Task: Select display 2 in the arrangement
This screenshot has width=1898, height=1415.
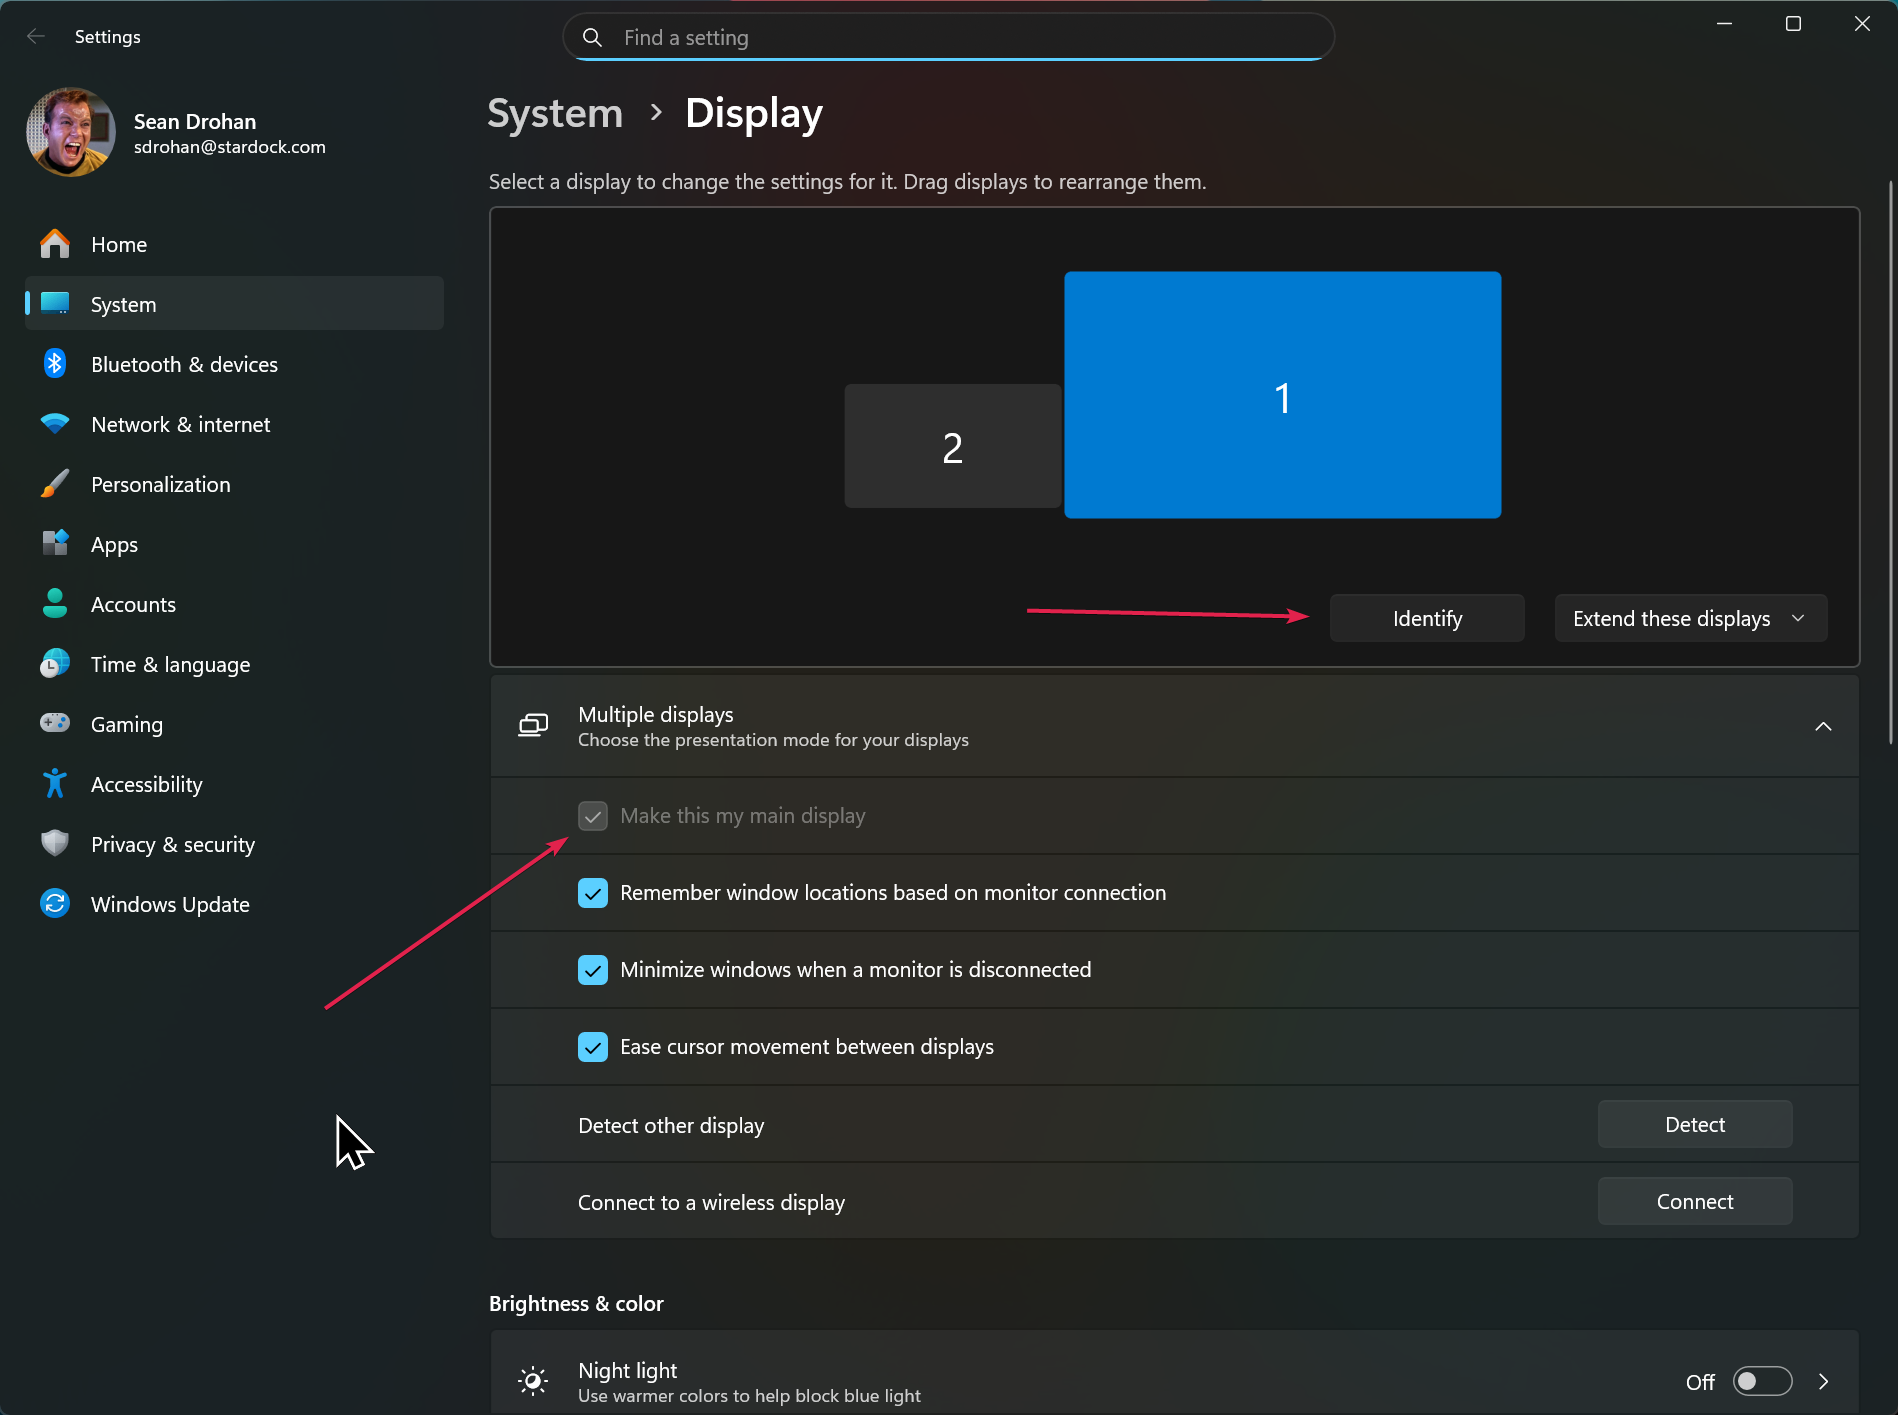Action: (952, 447)
